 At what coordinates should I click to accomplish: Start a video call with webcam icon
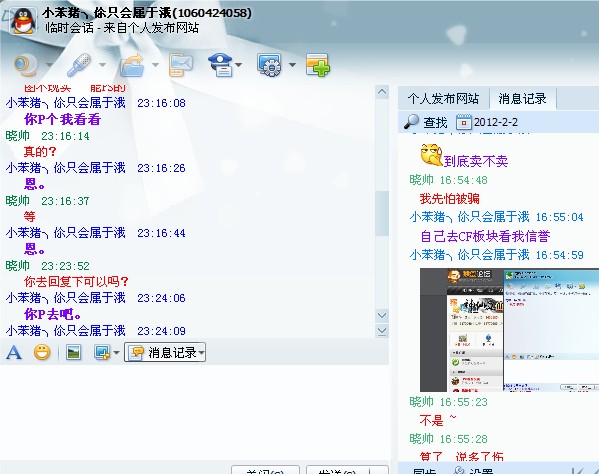click(26, 65)
